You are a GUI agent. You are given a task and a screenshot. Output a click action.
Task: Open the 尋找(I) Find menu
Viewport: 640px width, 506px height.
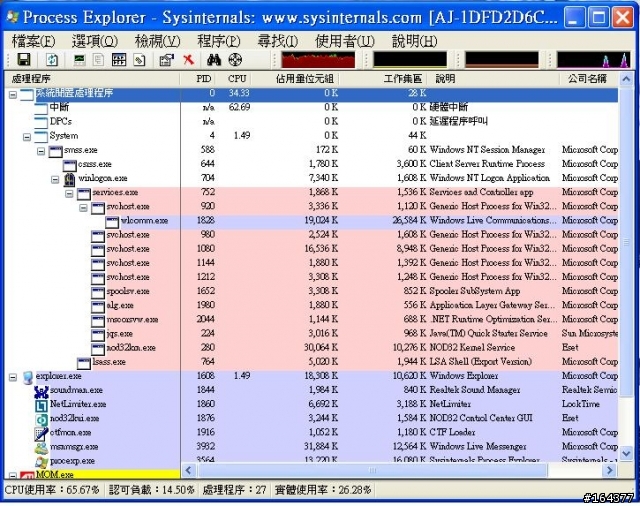(x=278, y=41)
